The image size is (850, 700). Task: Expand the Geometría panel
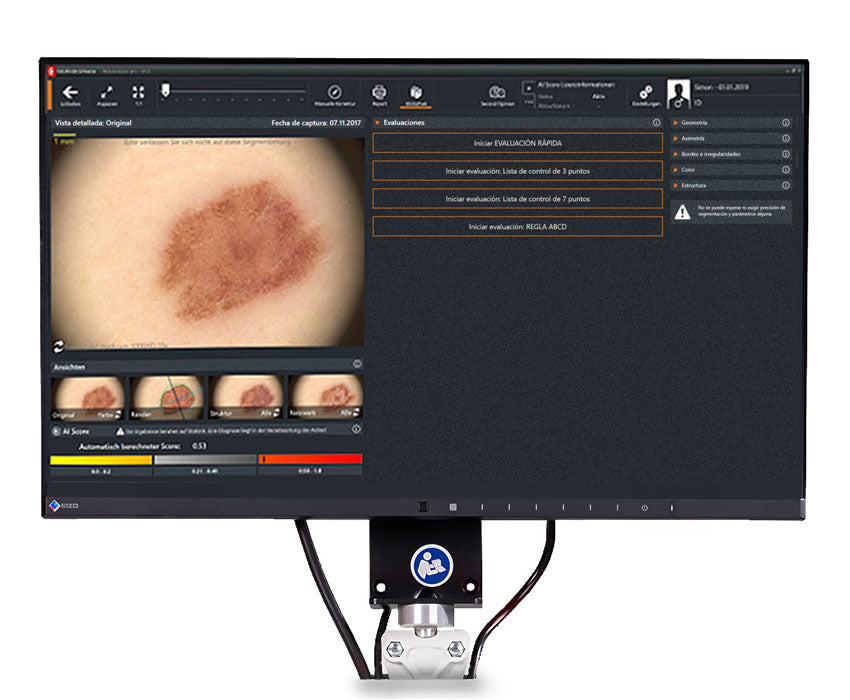point(676,123)
